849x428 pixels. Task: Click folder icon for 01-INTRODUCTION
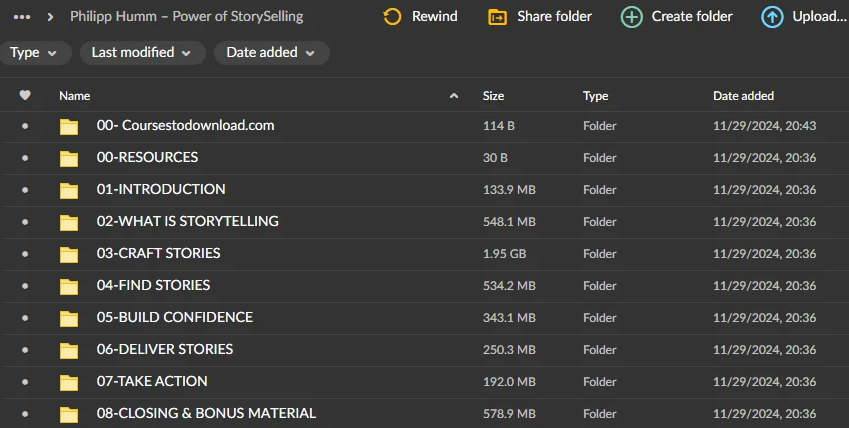tap(69, 190)
